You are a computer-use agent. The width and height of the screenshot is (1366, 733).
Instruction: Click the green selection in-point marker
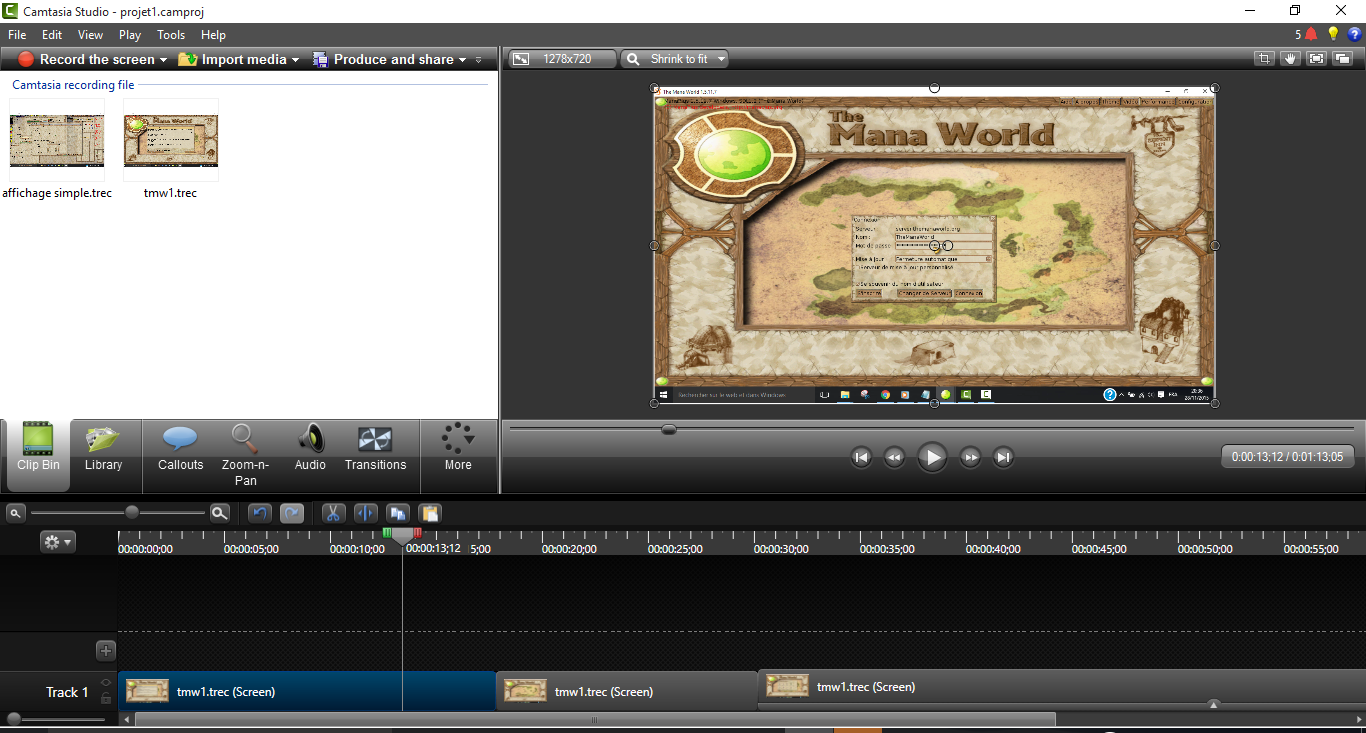pyautogui.click(x=387, y=533)
